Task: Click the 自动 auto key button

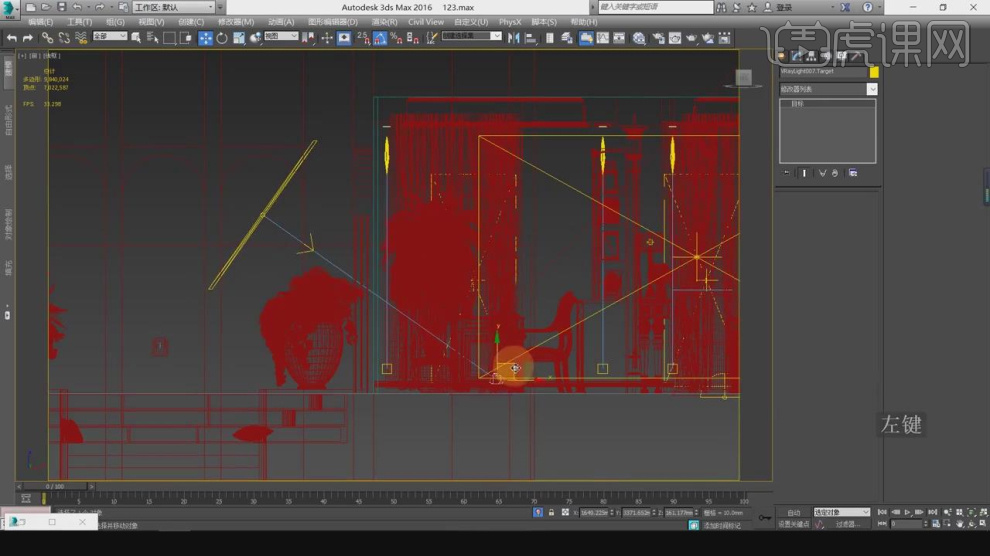Action: [x=794, y=512]
